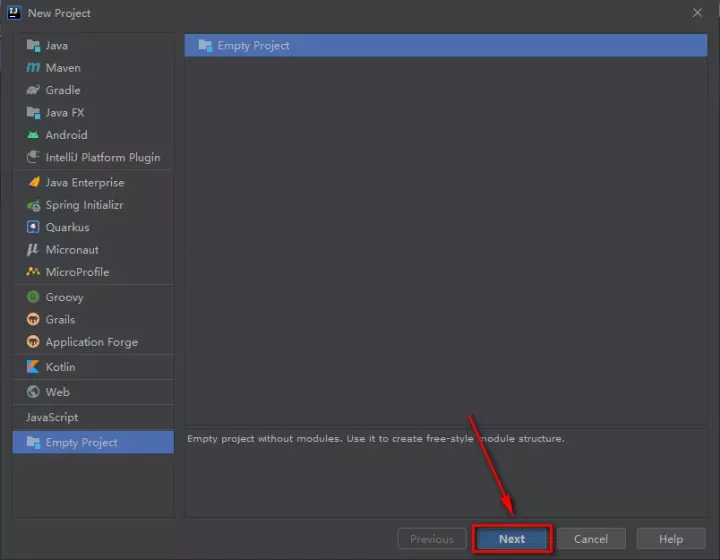Select the Micronaut mu icon
Image resolution: width=720 pixels, height=560 pixels.
[33, 250]
